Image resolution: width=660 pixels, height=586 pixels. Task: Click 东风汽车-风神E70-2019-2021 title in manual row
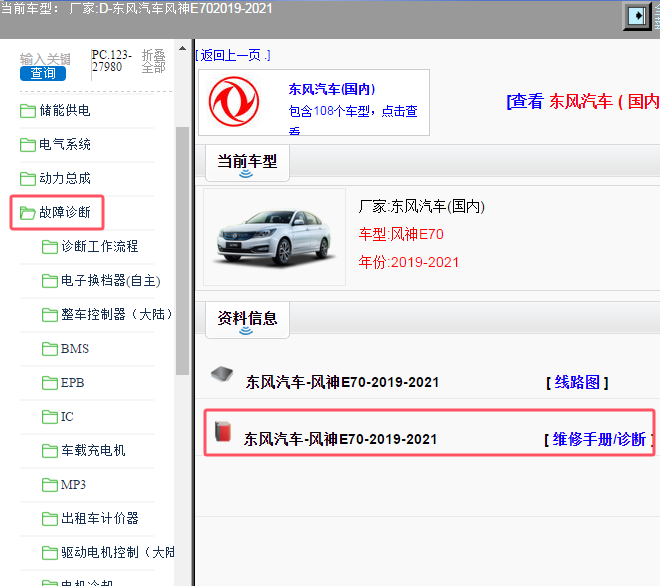[x=340, y=439]
